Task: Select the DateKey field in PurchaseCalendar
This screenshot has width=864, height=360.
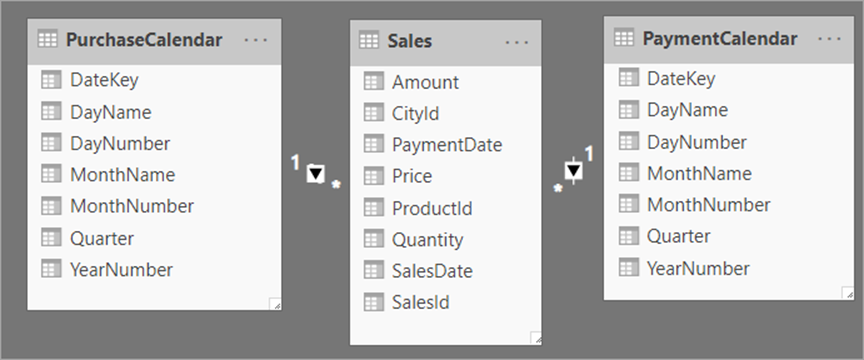Action: click(x=154, y=80)
